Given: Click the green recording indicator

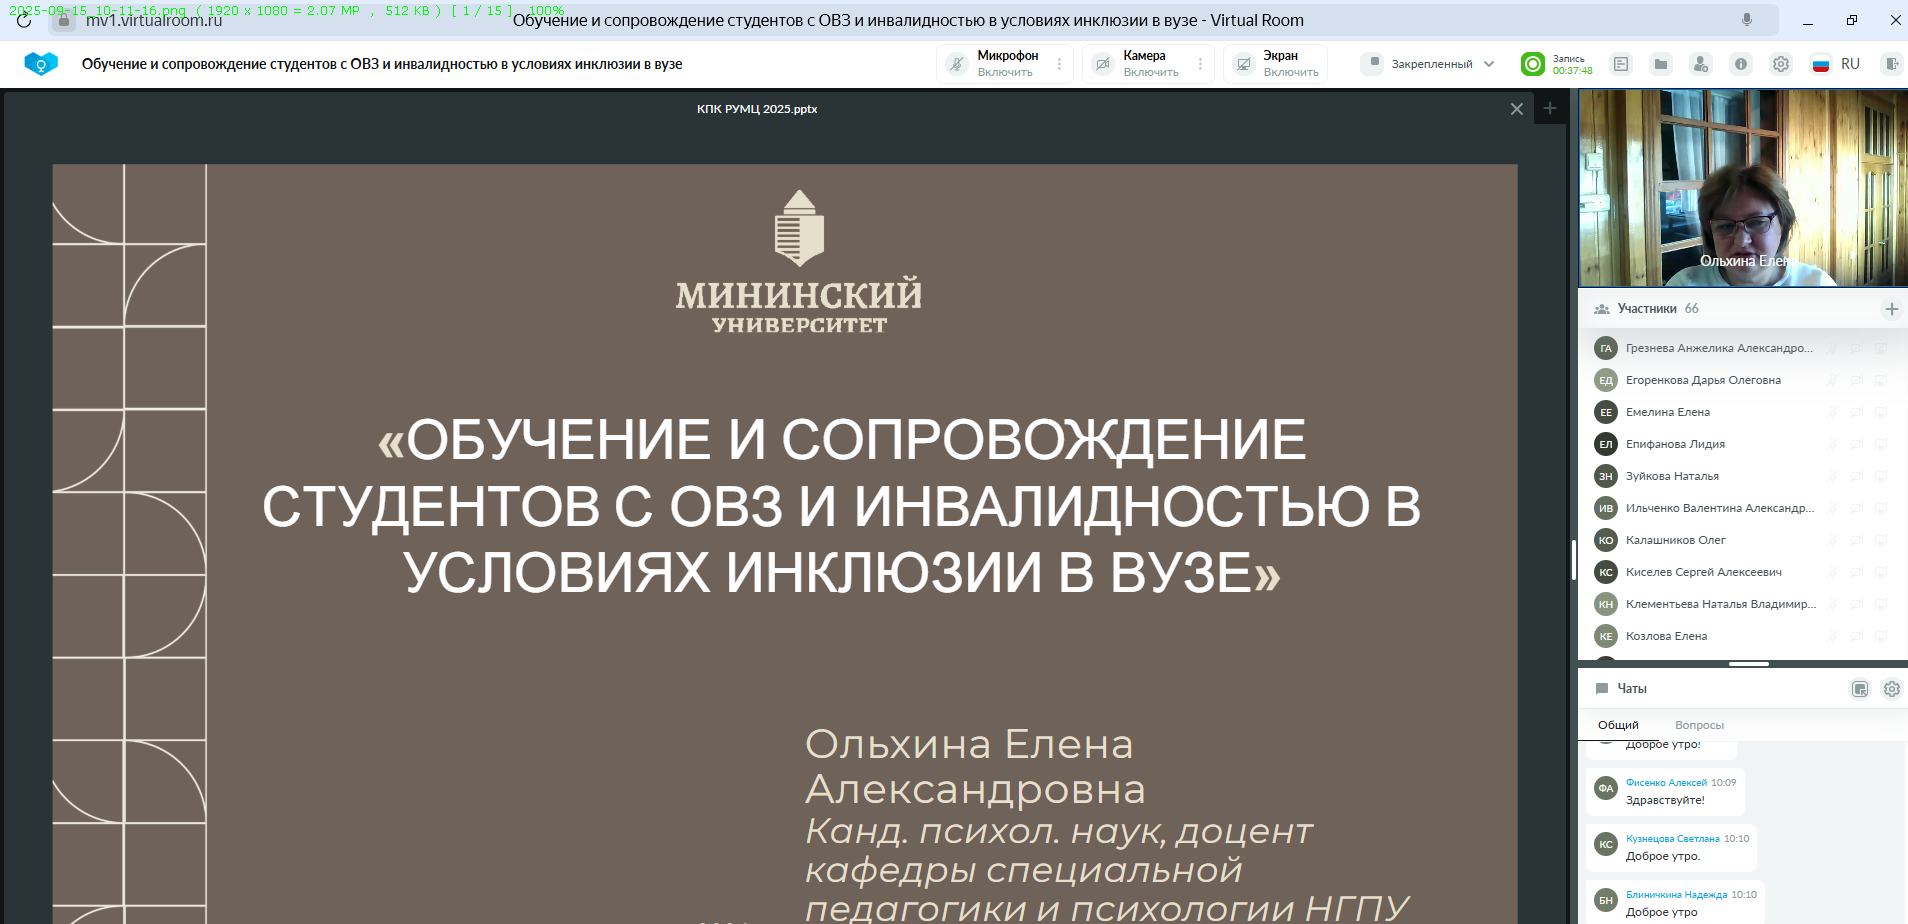Looking at the screenshot, I should [1532, 64].
